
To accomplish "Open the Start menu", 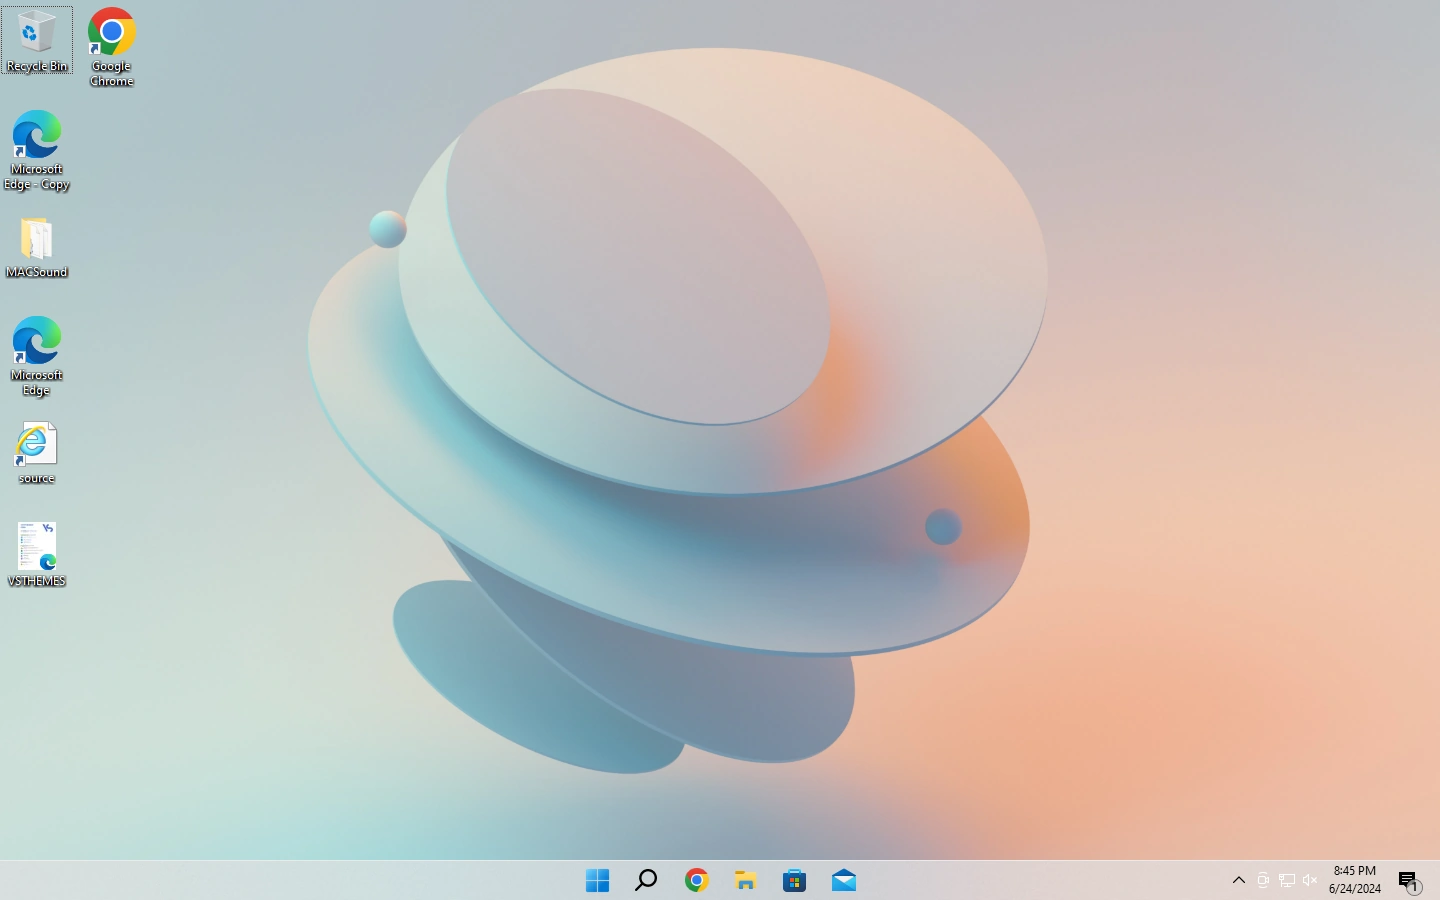I will (x=597, y=881).
